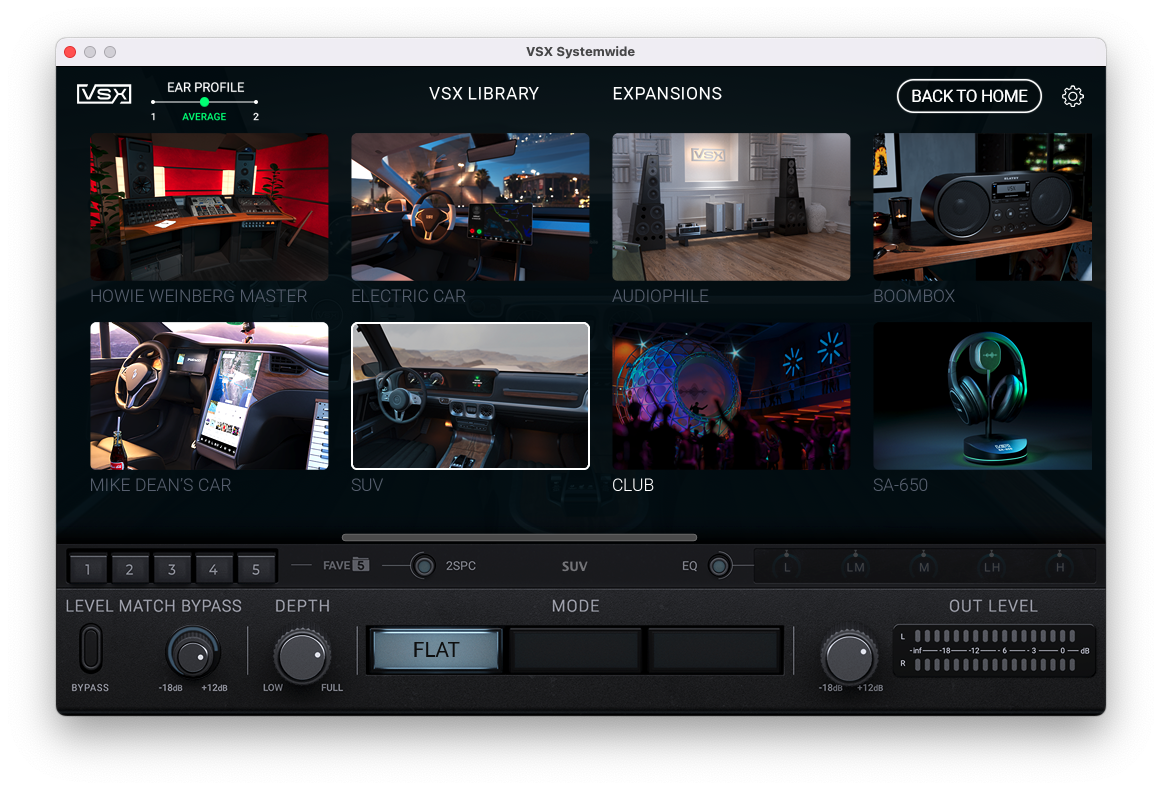Screen dimensions: 1162x790
Task: Select the FLAT mode button
Action: pos(436,650)
